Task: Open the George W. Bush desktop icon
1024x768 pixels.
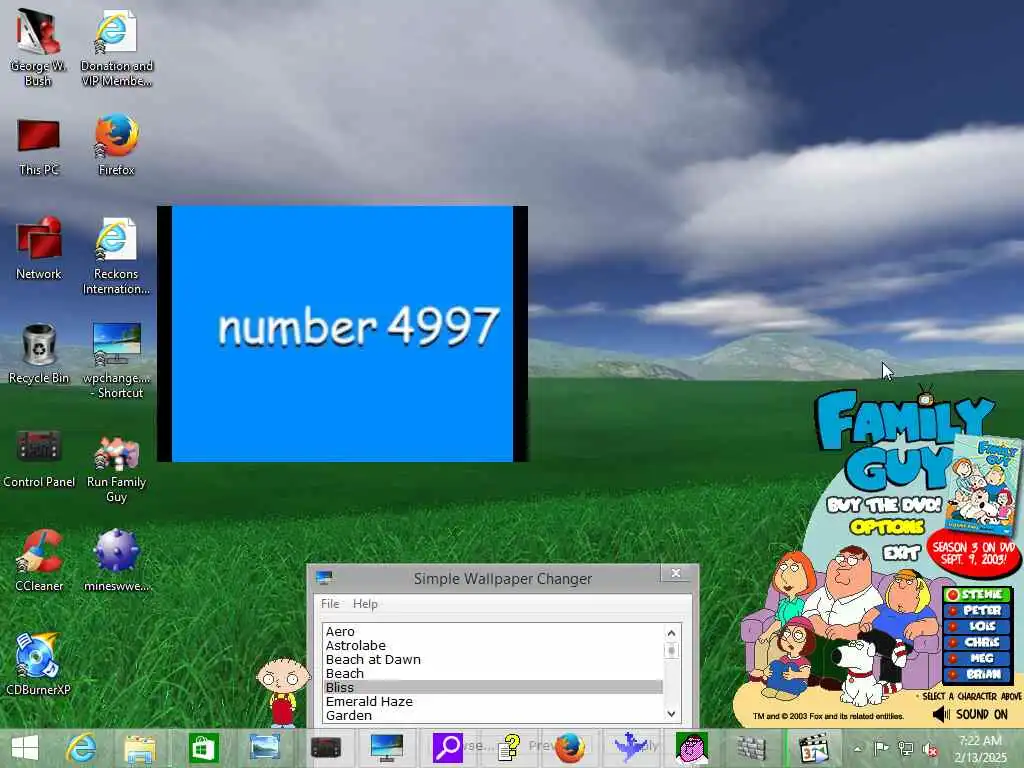Action: 38,47
